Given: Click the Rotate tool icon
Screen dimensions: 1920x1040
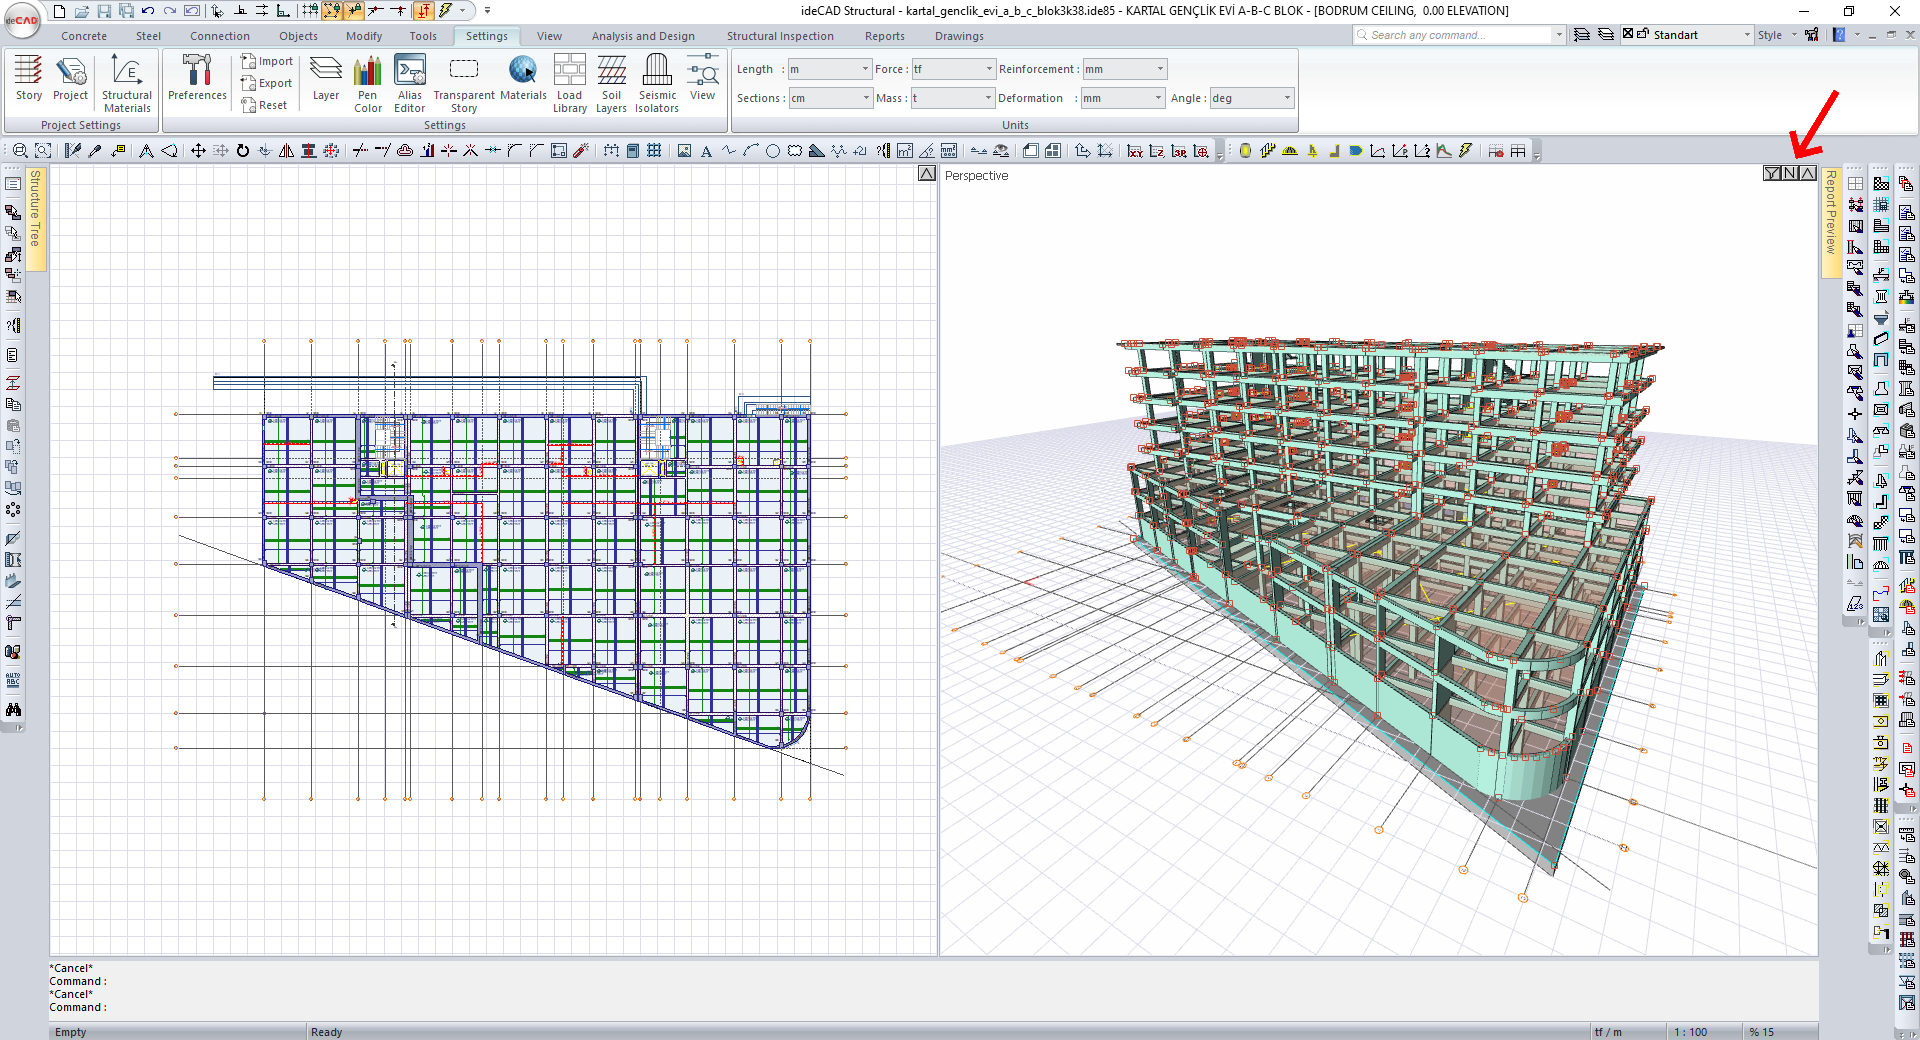Looking at the screenshot, I should (243, 151).
